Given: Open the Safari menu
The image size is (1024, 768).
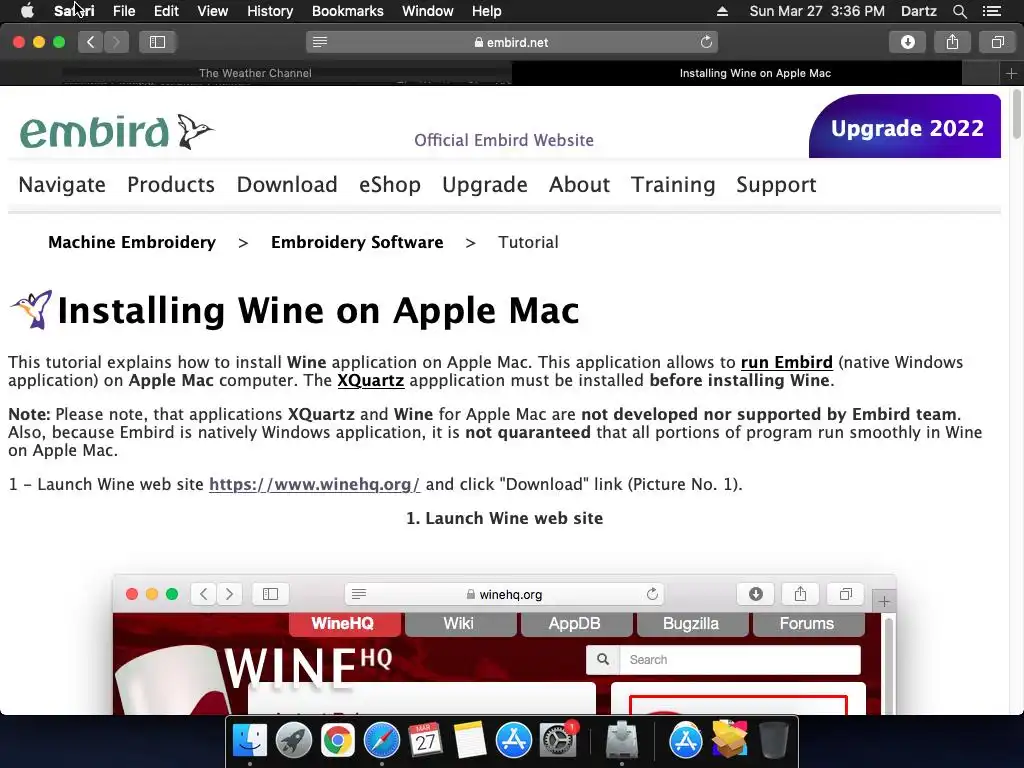Looking at the screenshot, I should [74, 11].
